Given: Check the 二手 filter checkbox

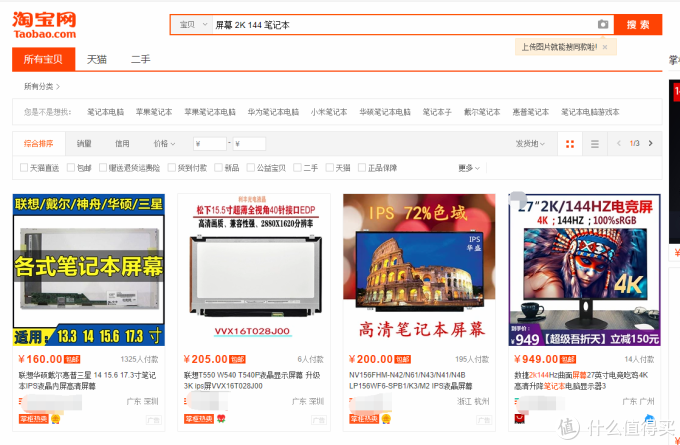Looking at the screenshot, I should [297, 167].
